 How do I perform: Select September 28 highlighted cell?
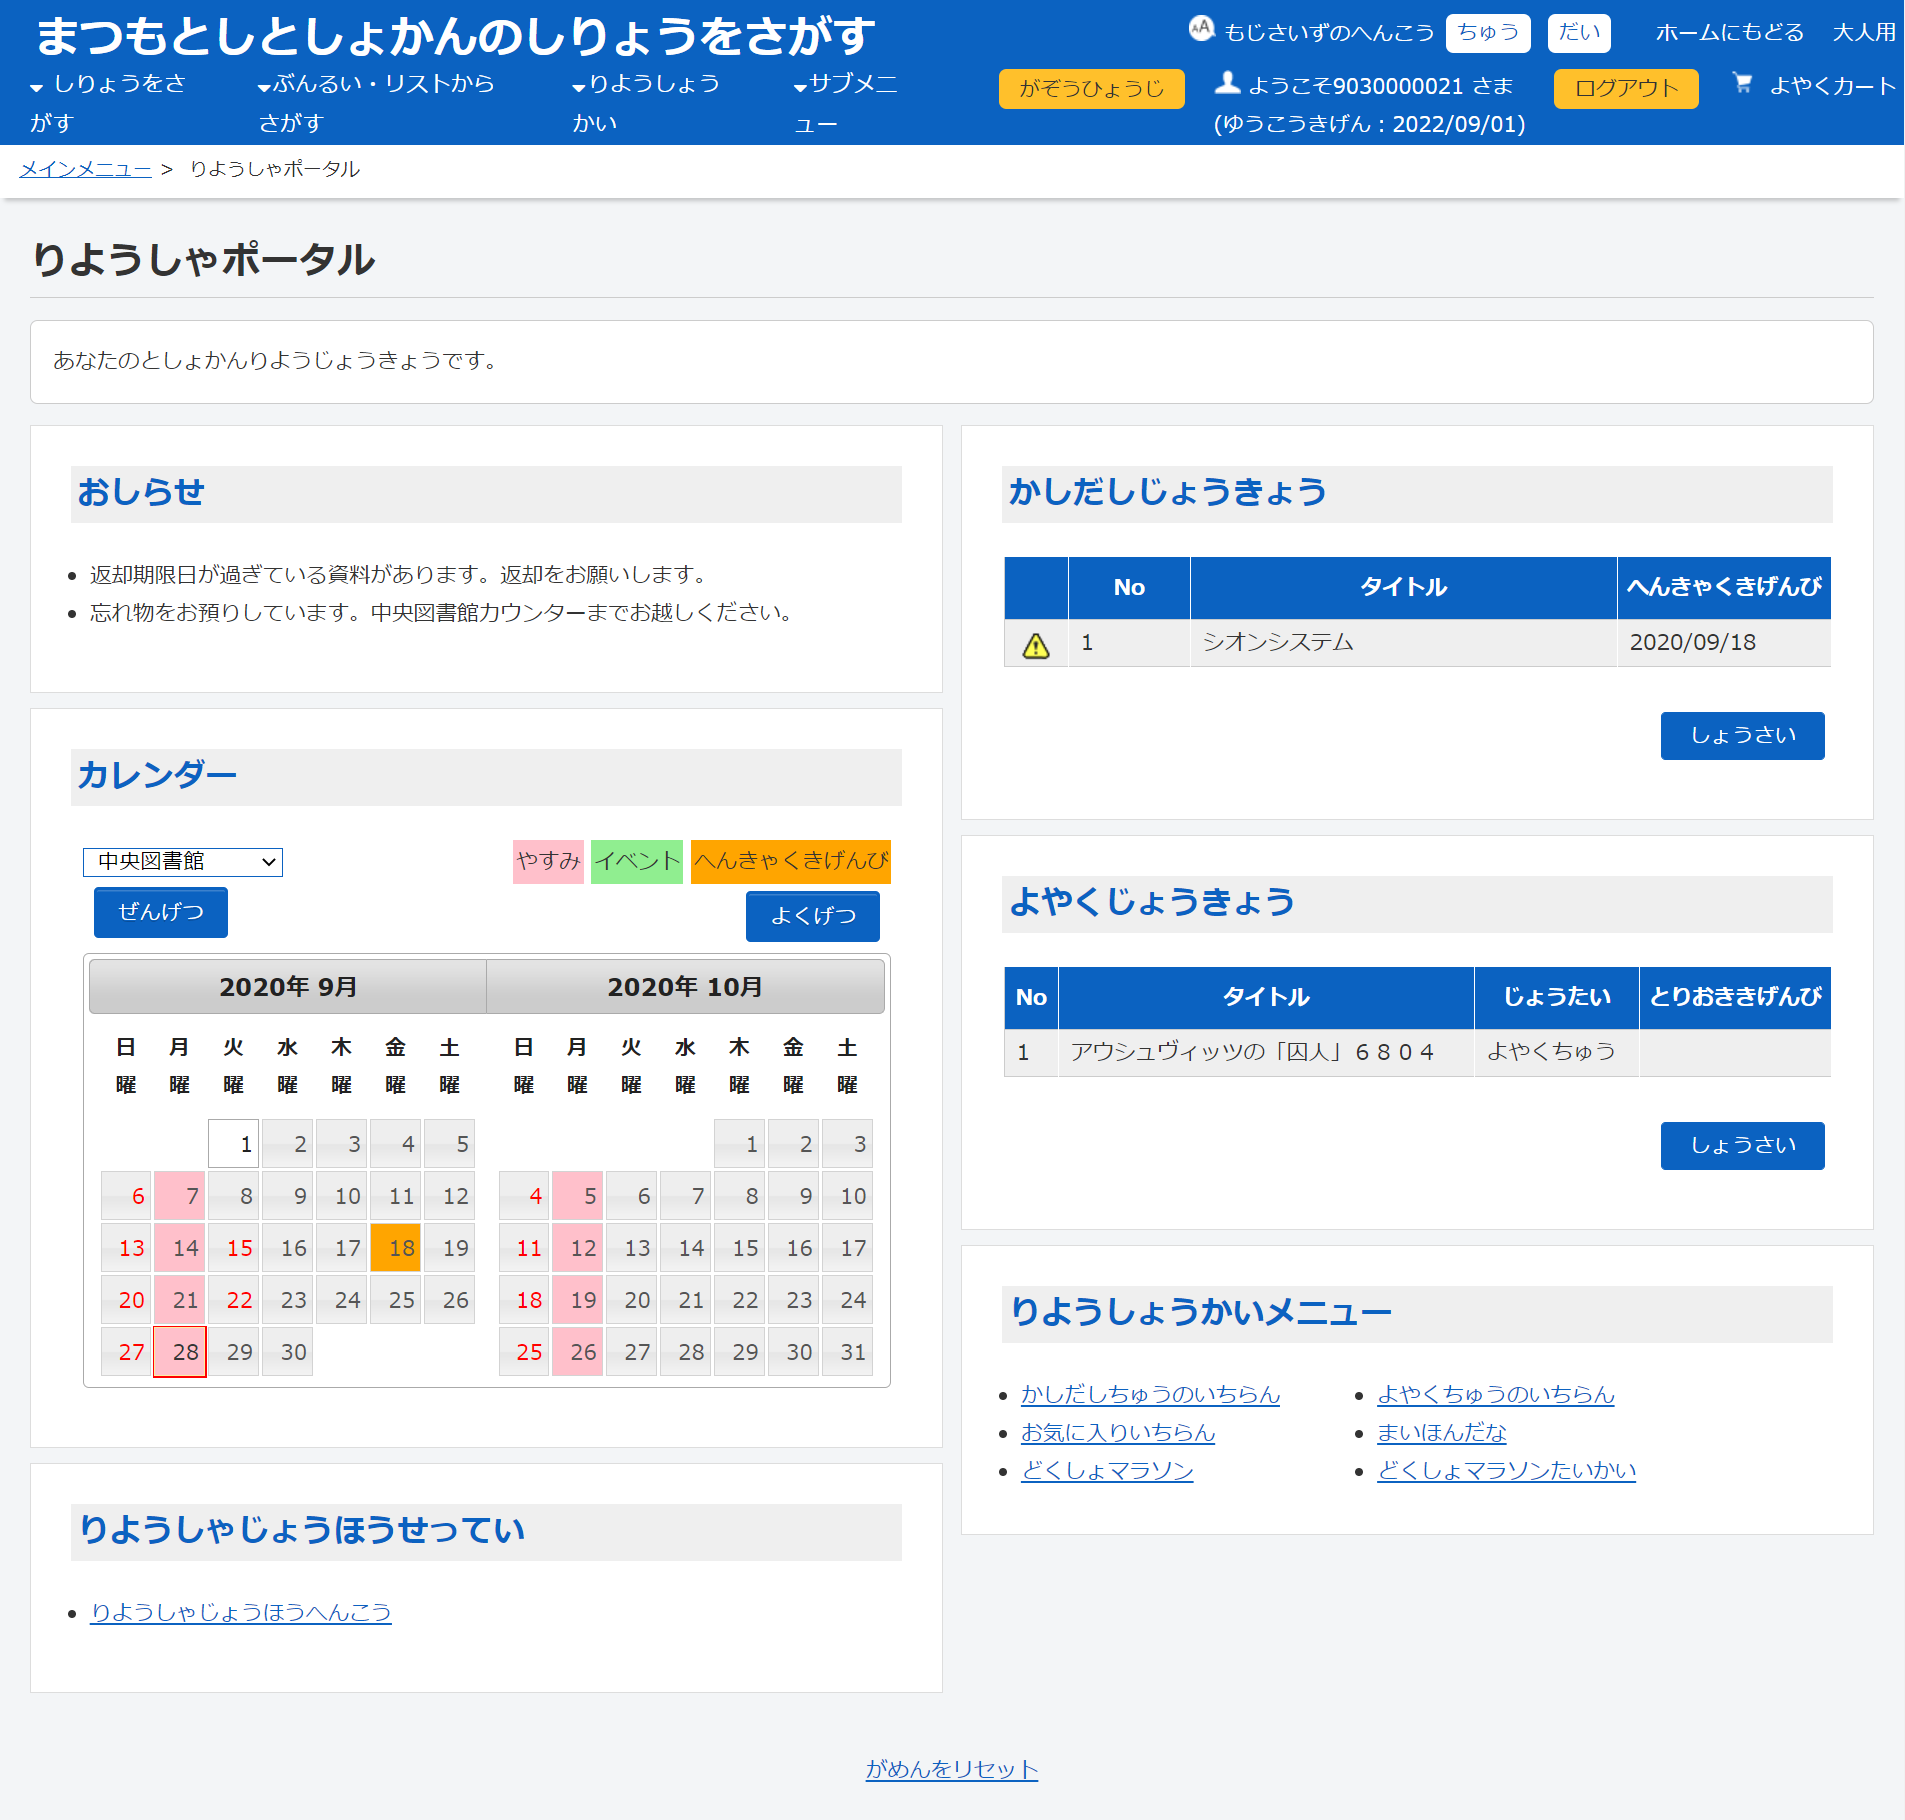(180, 1352)
